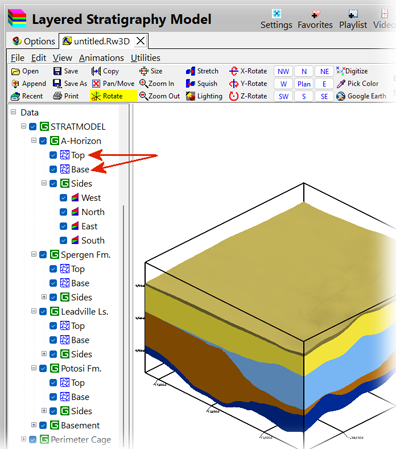396x449 pixels.
Task: Uncheck the Basement checkbox
Action: (x=43, y=425)
